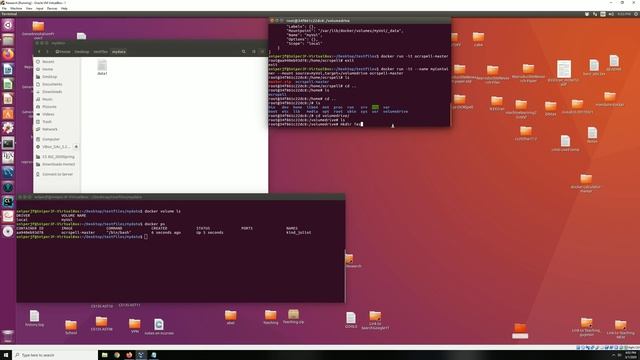640x360 pixels.
Task: Click the mydata breadcrumb in path bar
Action: tap(119, 51)
